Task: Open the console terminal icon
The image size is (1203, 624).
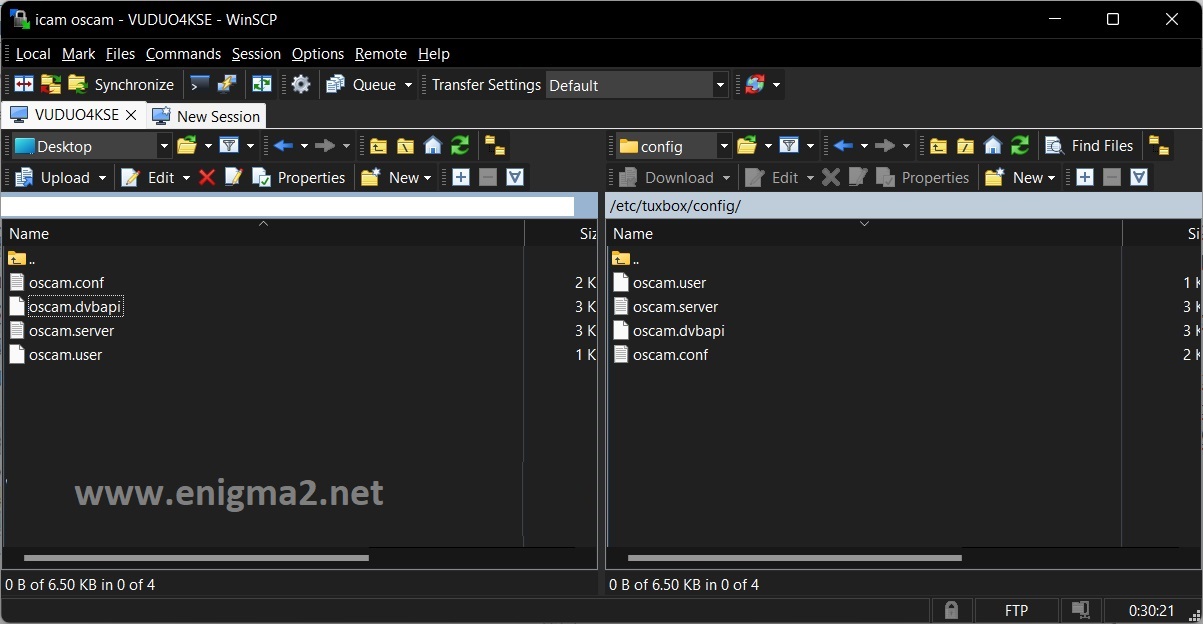Action: click(200, 85)
